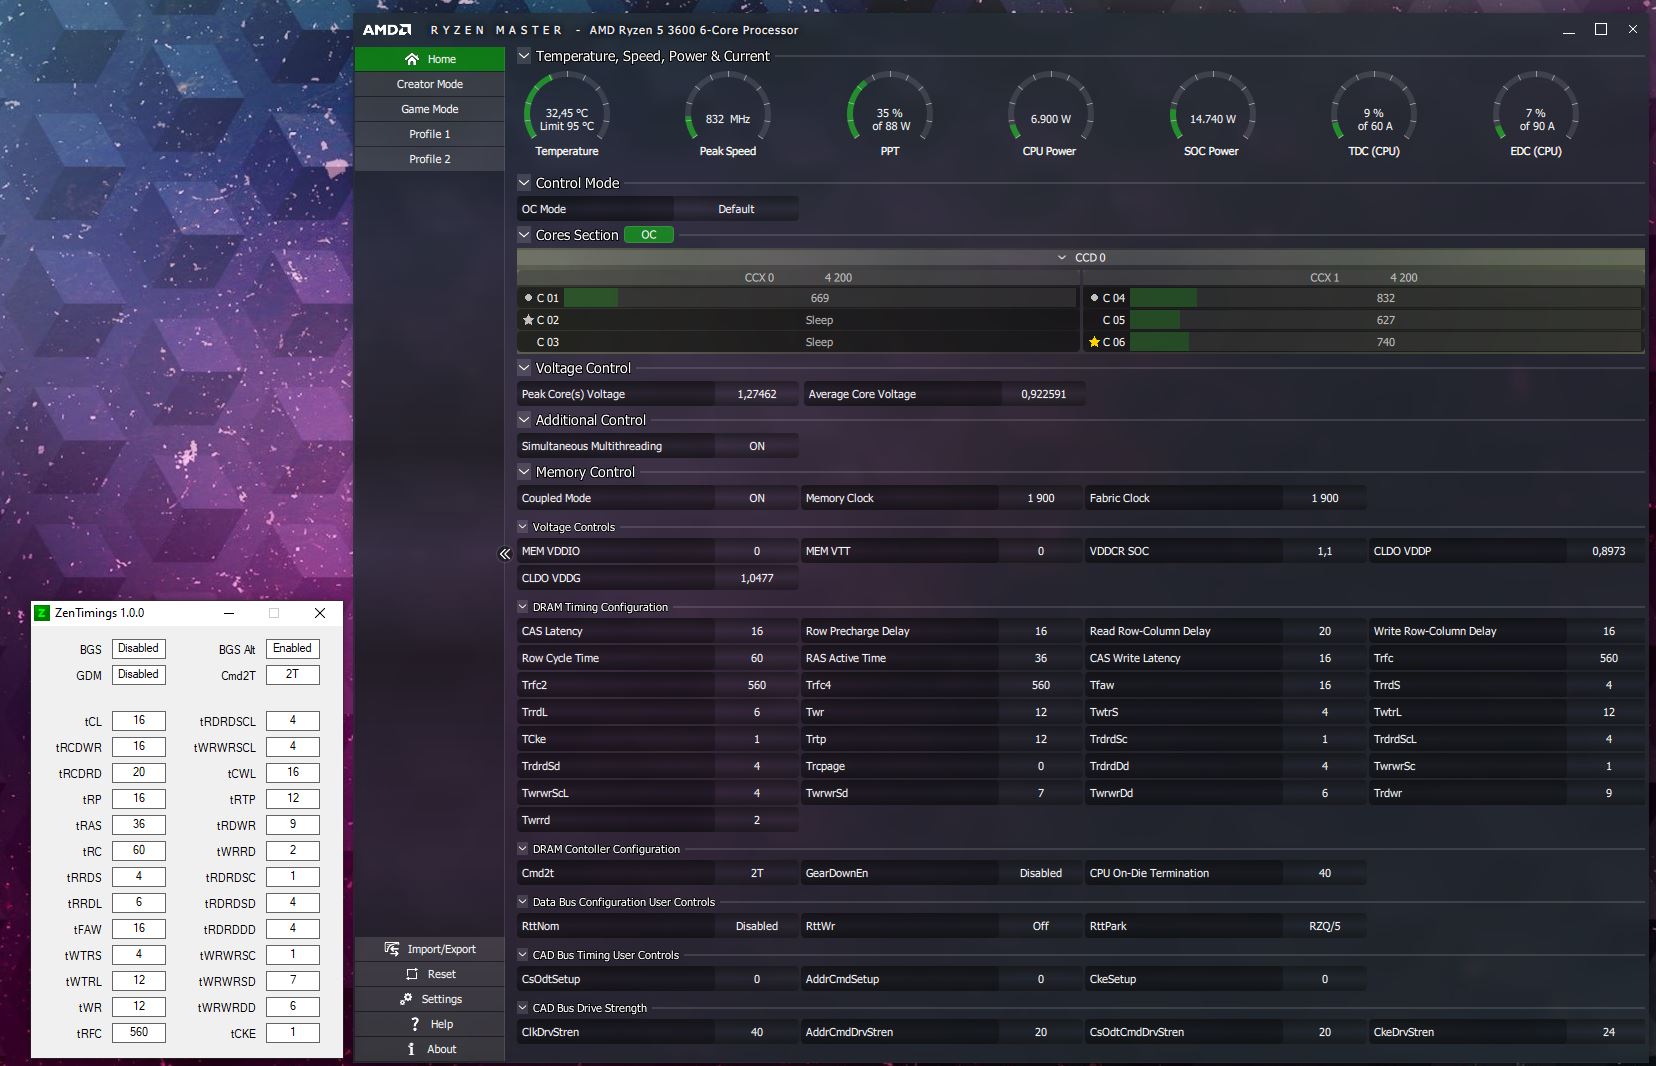Collapse the Voltage Control section
The image size is (1656, 1066).
click(524, 368)
